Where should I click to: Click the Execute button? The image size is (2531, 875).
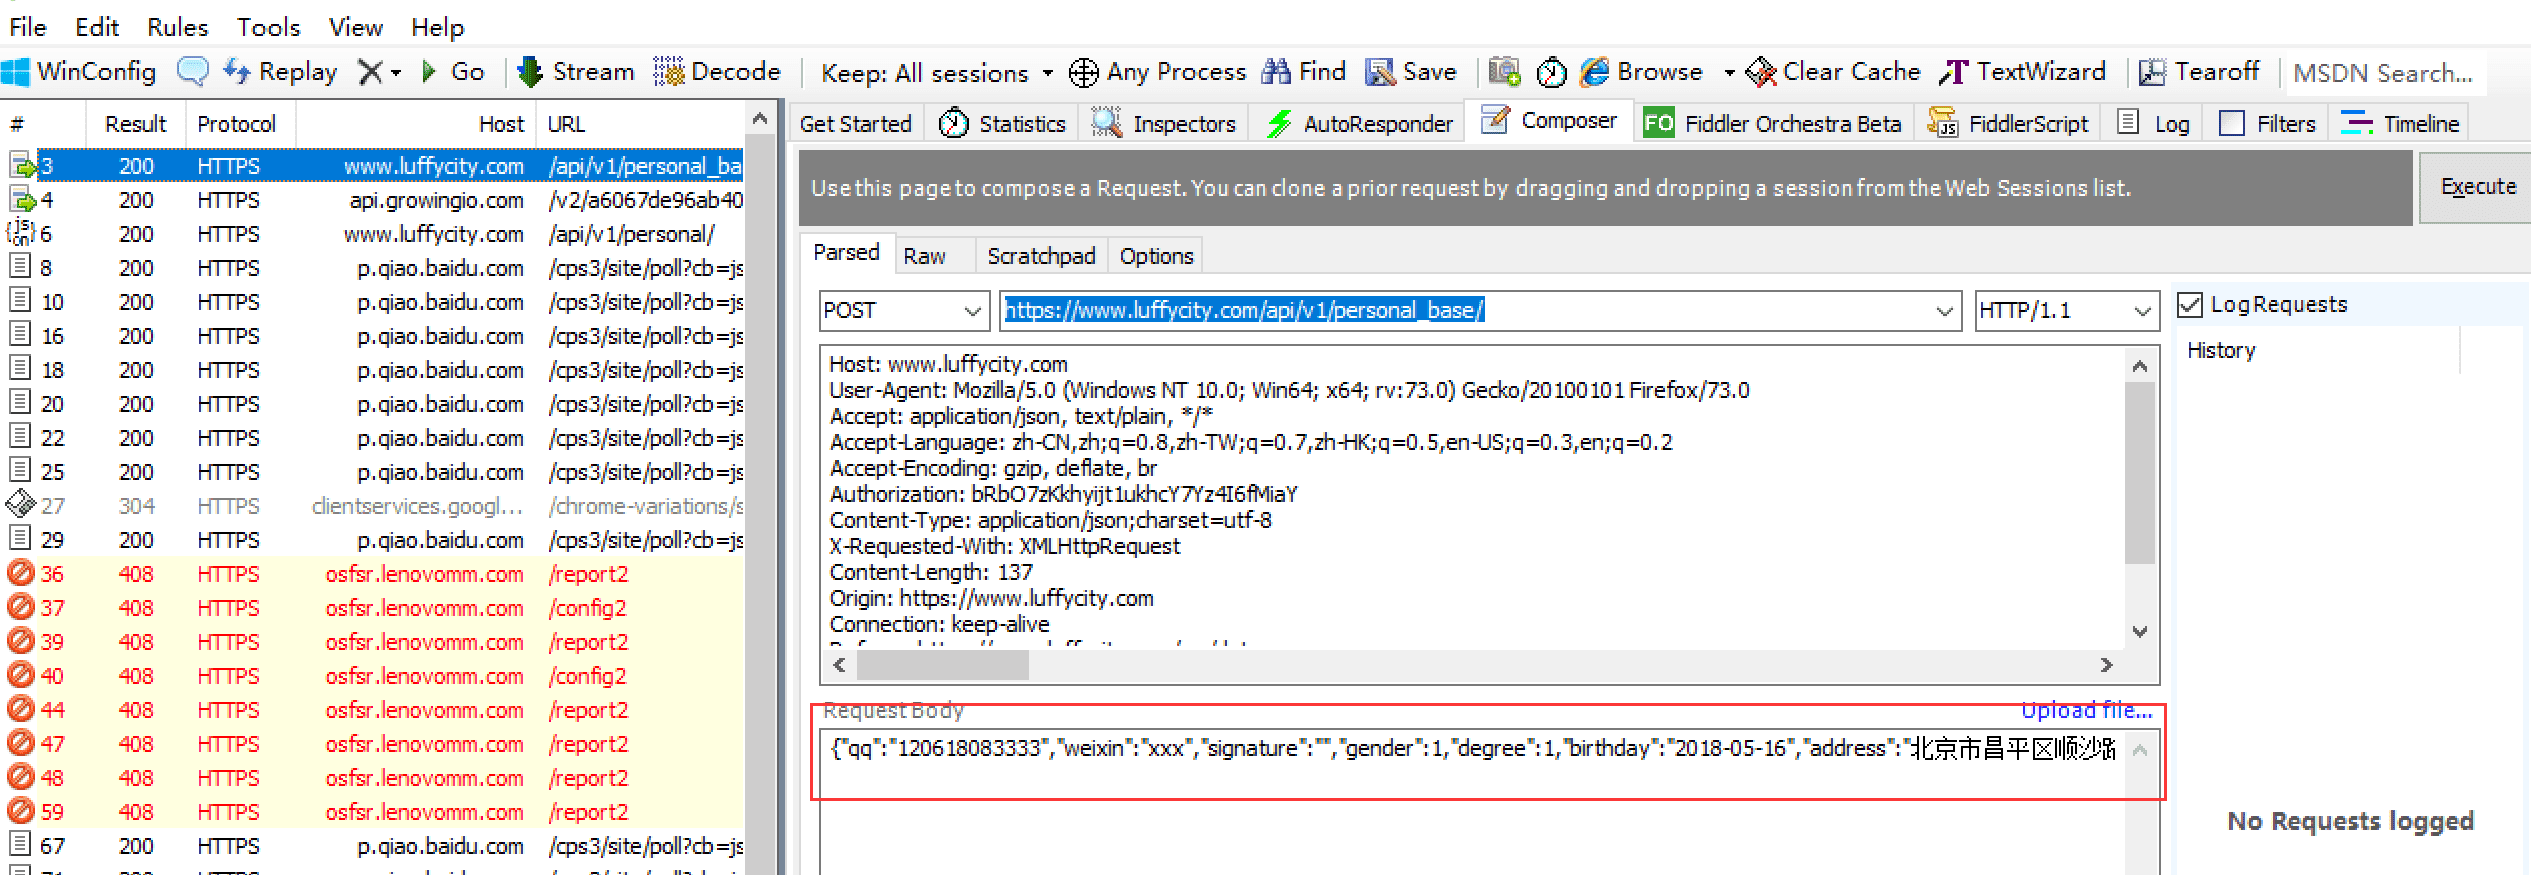(x=2477, y=187)
